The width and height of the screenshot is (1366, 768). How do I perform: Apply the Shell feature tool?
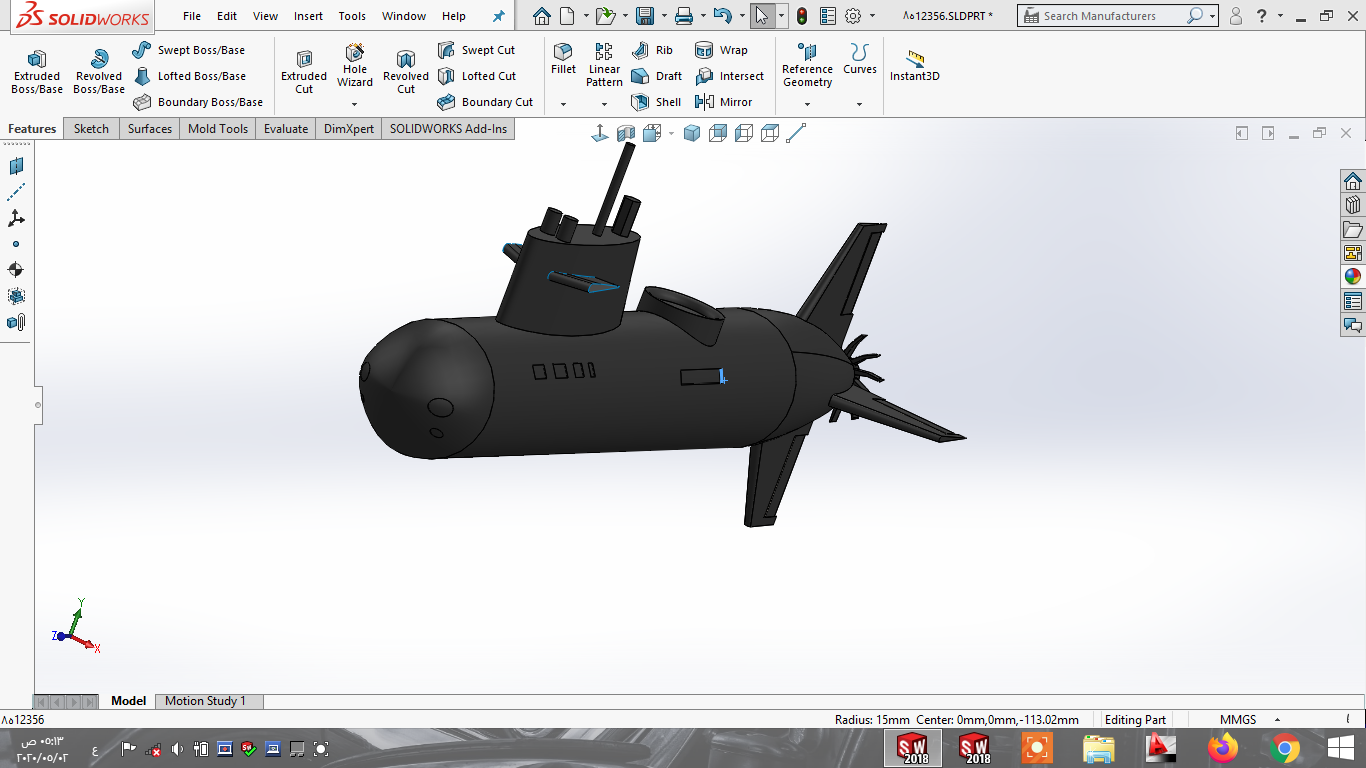click(656, 102)
